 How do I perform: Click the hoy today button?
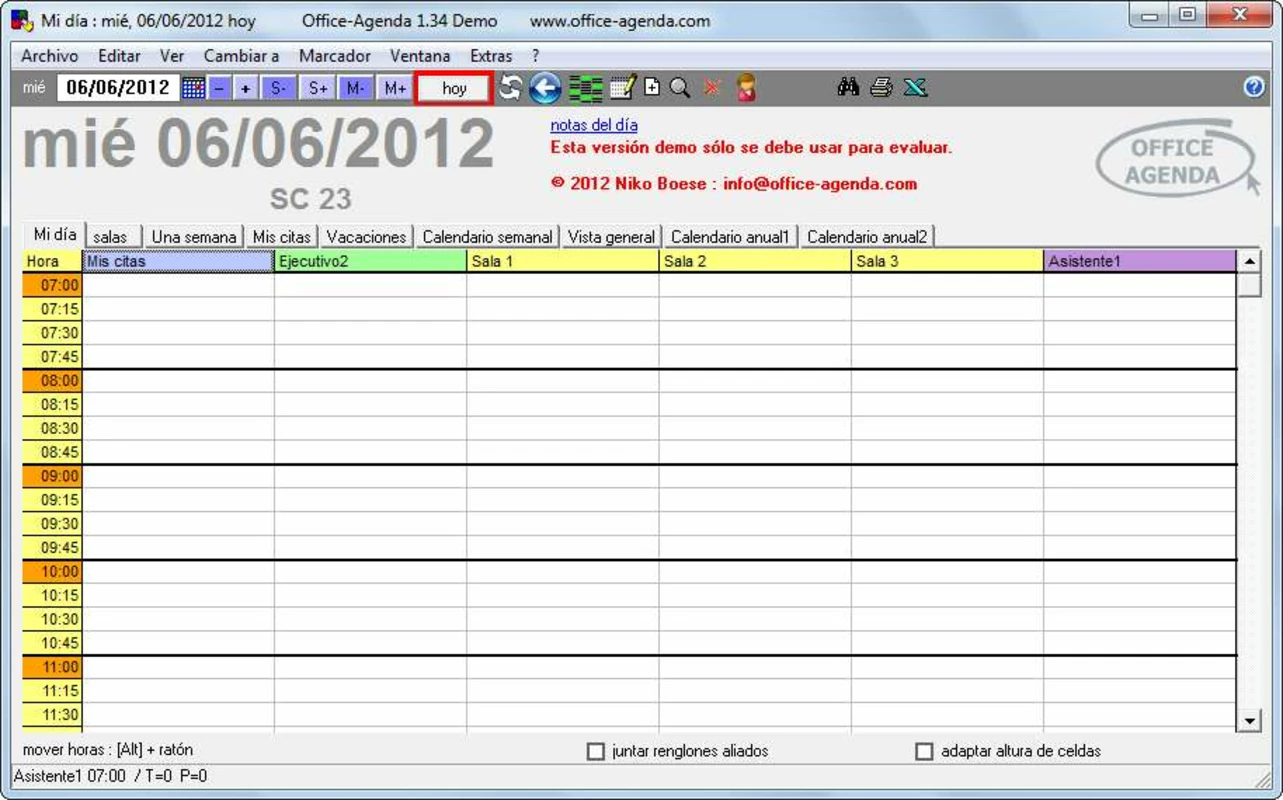(454, 88)
